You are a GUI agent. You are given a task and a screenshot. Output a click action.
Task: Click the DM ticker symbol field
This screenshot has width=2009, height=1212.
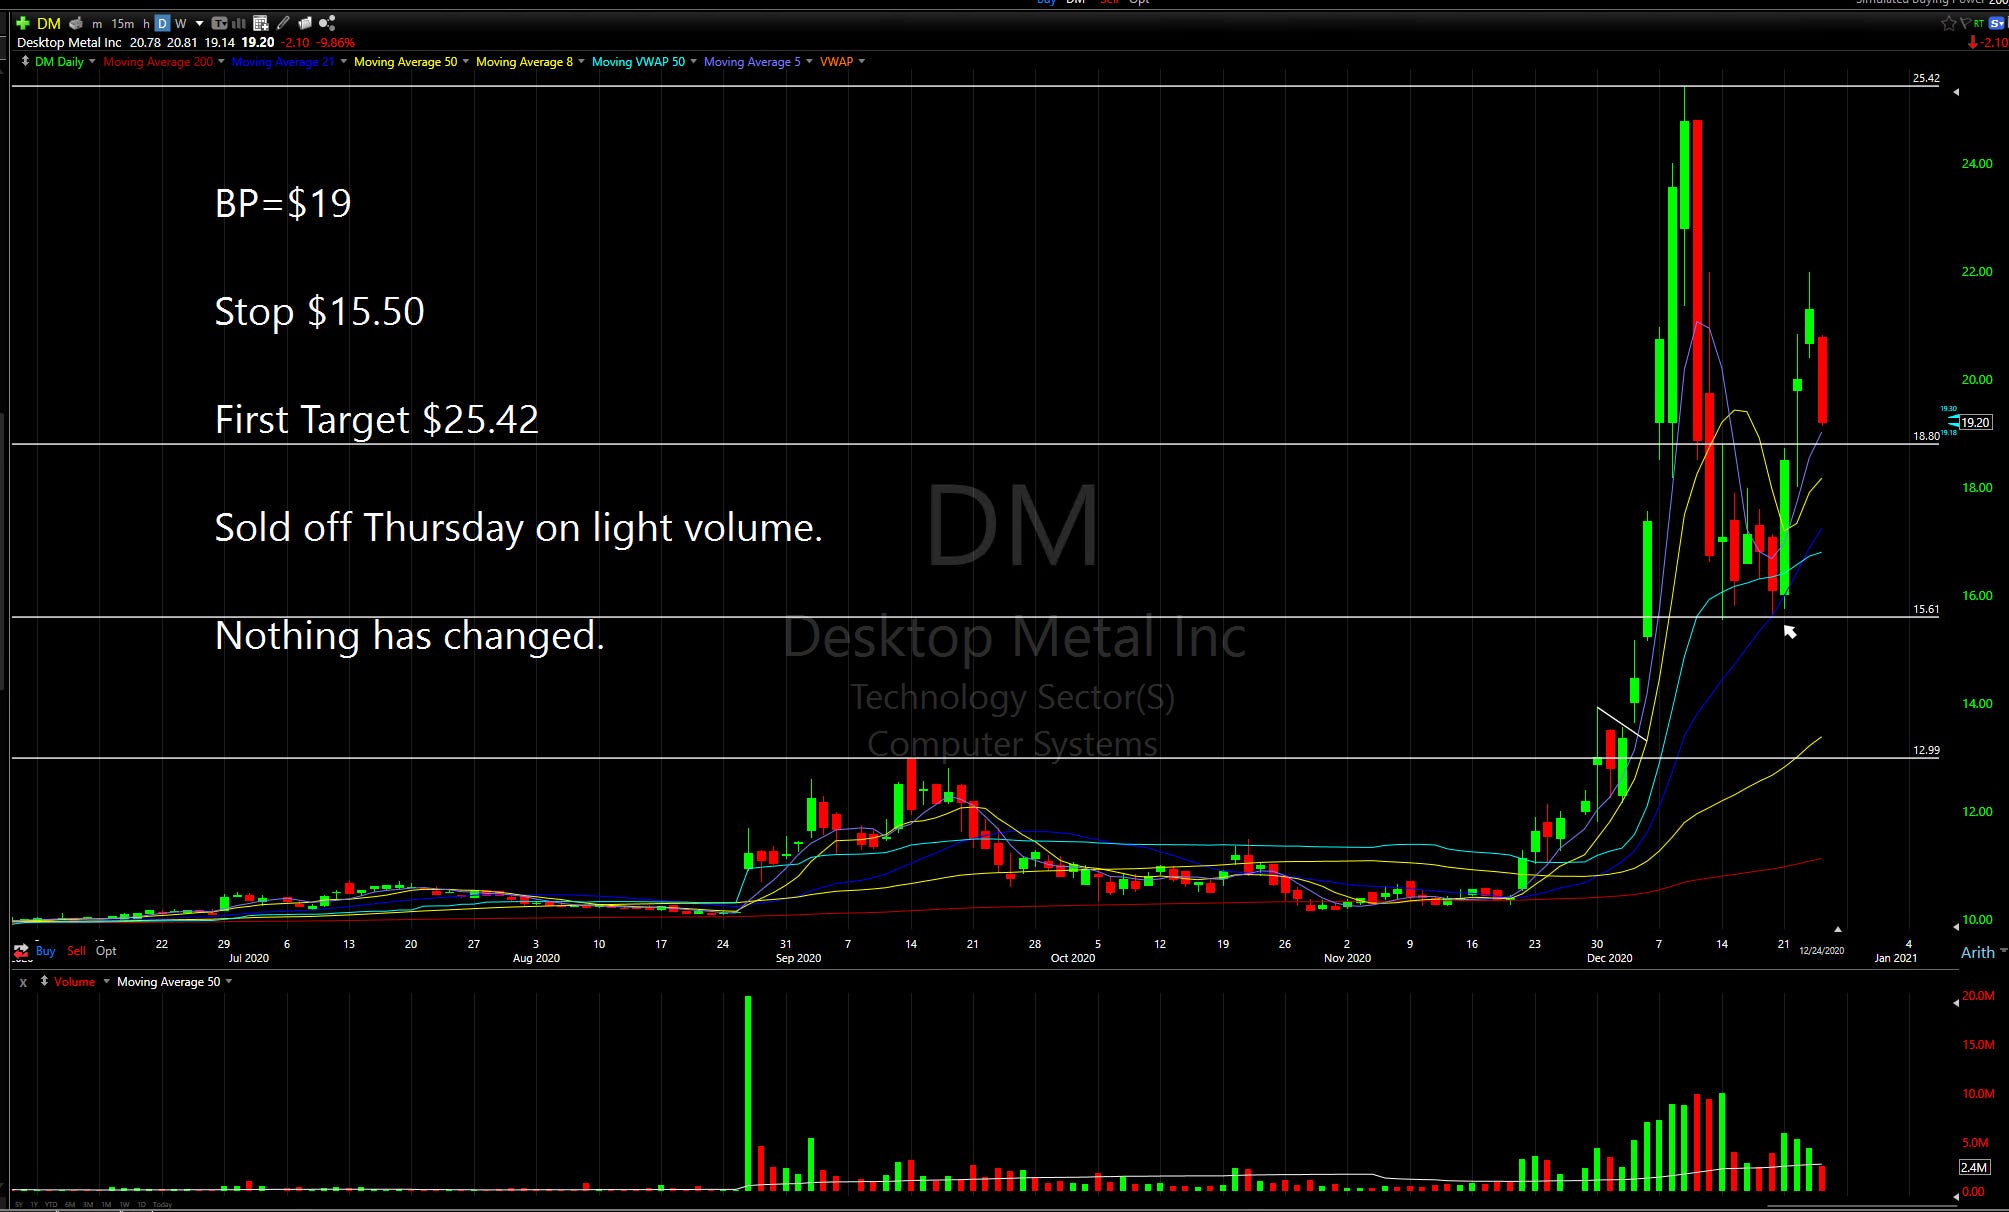49,23
